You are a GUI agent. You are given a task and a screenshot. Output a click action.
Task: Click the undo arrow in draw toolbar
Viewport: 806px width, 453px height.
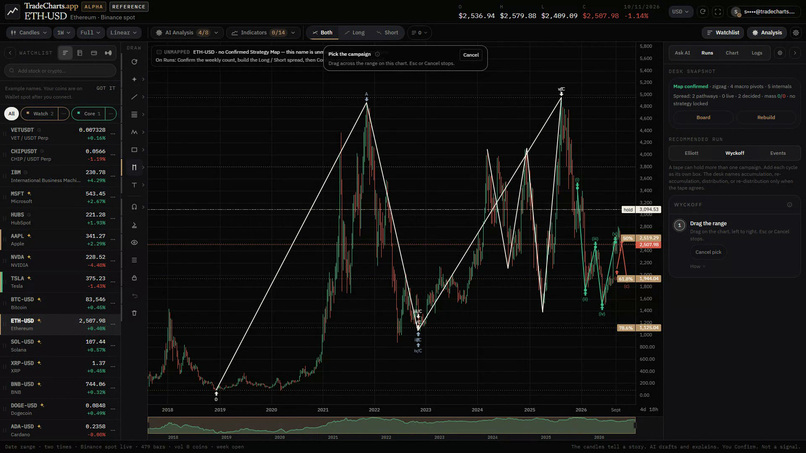click(134, 296)
